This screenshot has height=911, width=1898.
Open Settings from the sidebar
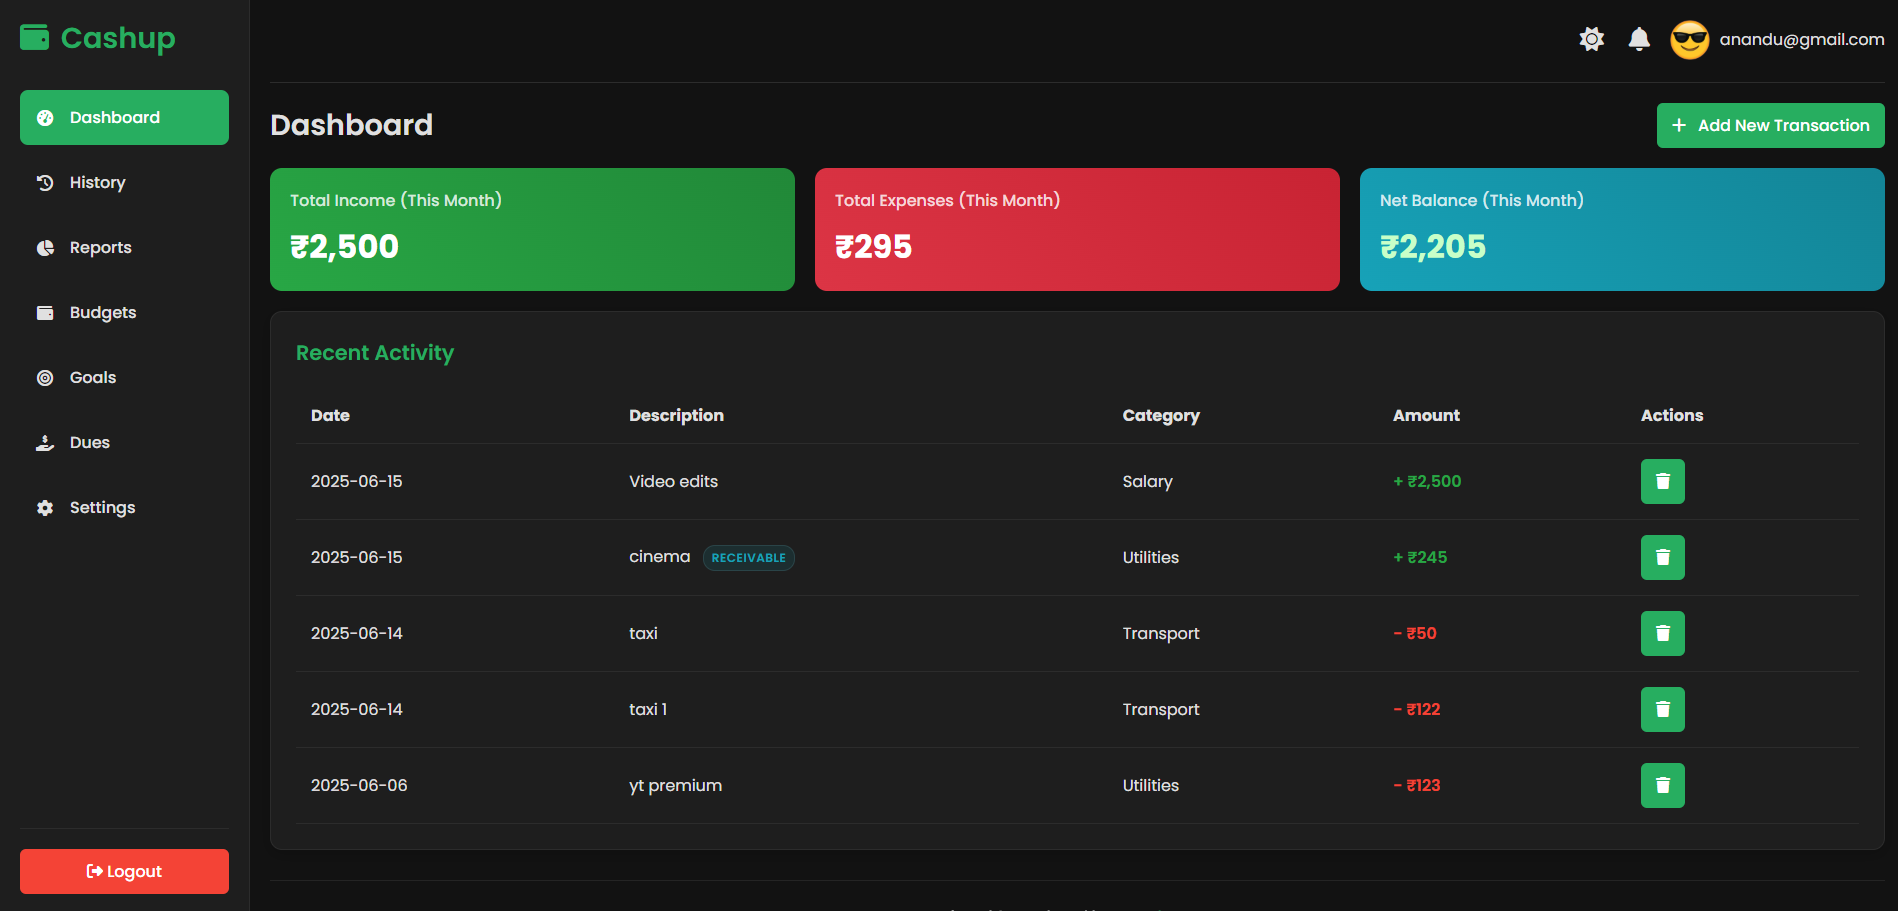(102, 508)
